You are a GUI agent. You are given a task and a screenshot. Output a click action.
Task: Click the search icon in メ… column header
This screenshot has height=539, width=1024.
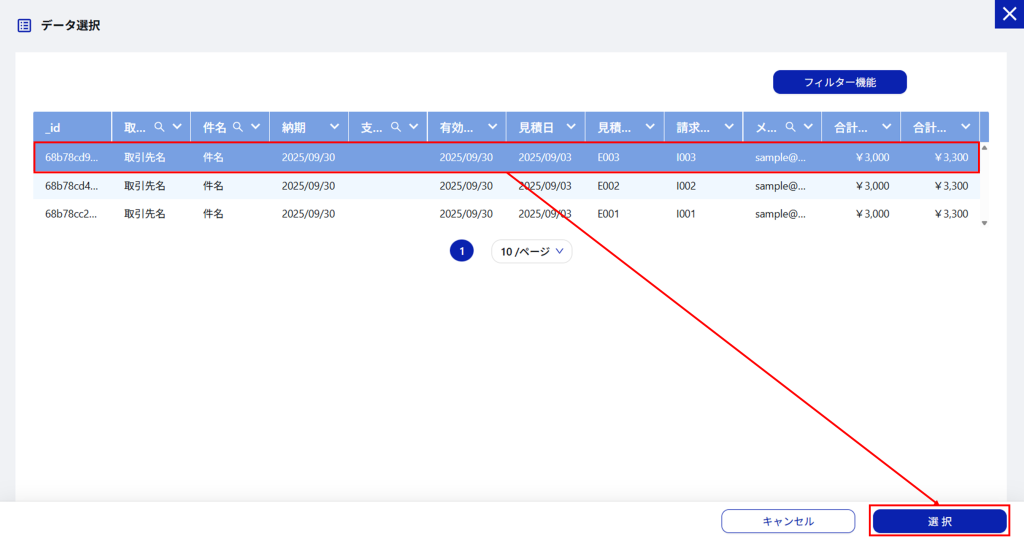(790, 127)
